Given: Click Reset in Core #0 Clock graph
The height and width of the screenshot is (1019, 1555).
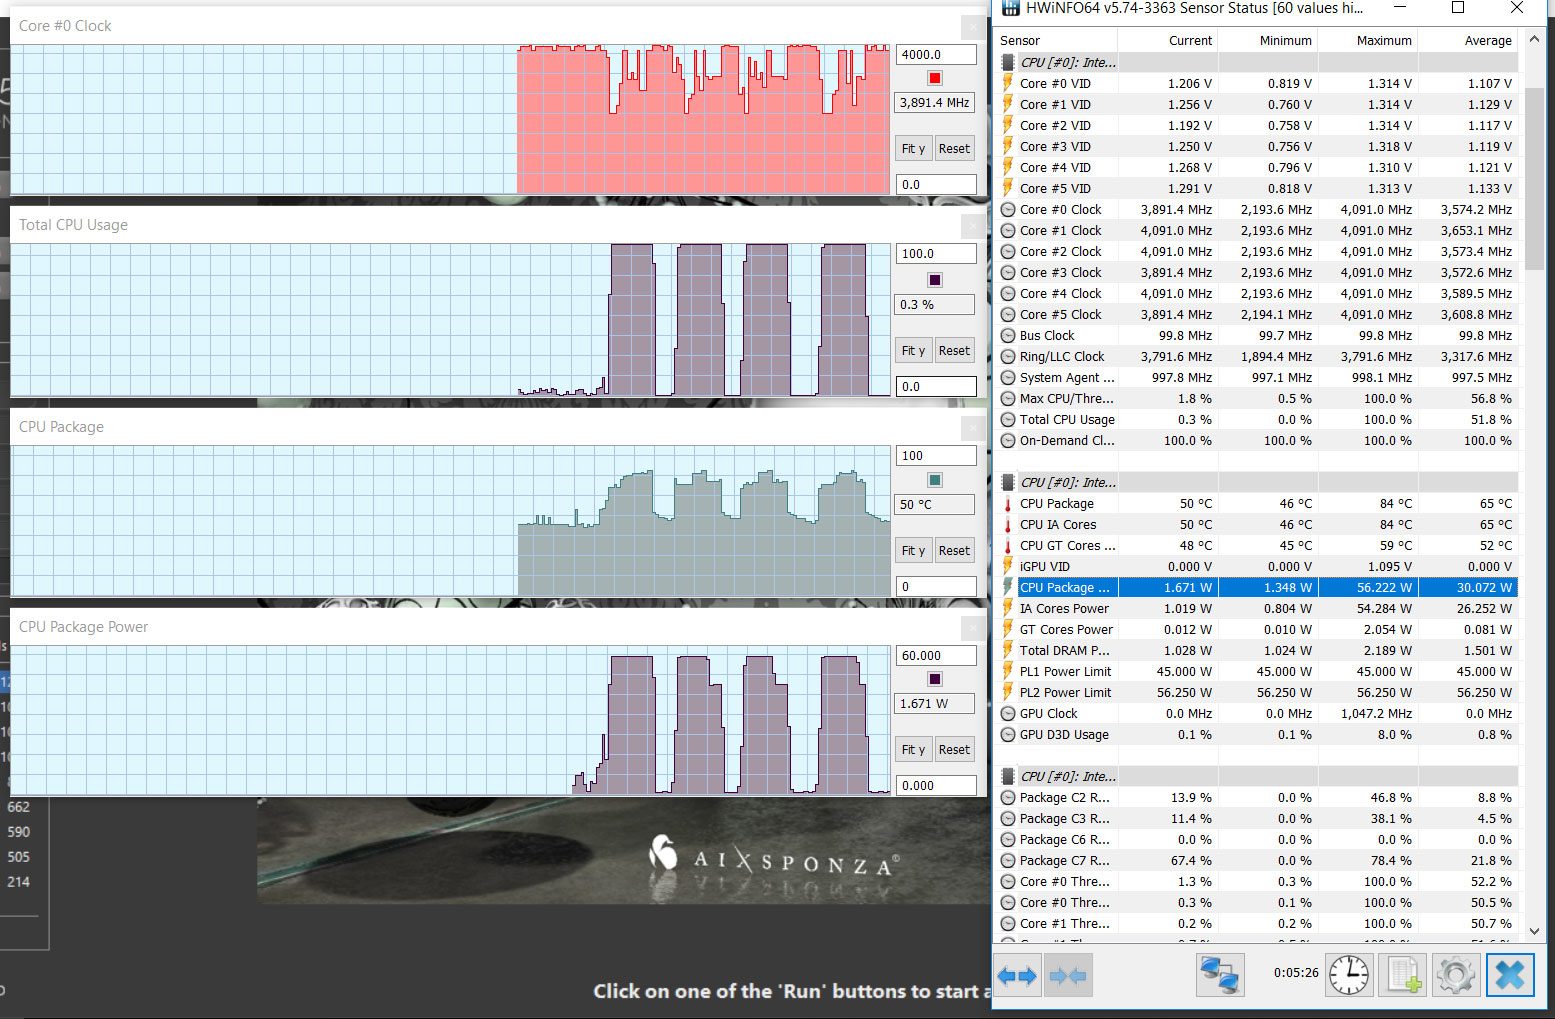Looking at the screenshot, I should tap(954, 148).
